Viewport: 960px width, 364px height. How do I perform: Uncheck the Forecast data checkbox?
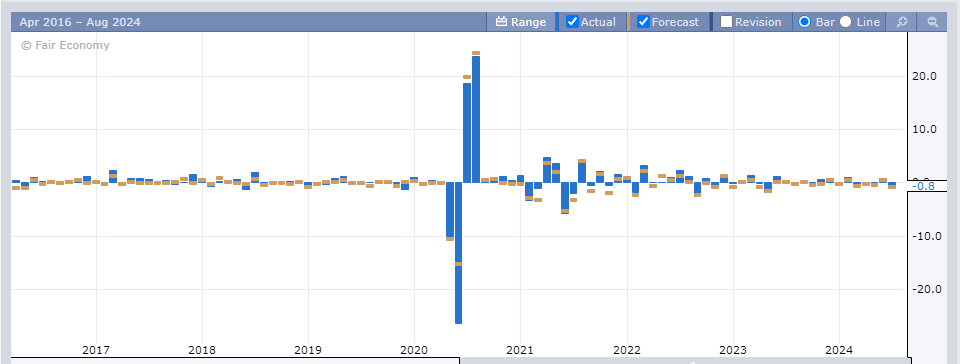[x=643, y=22]
